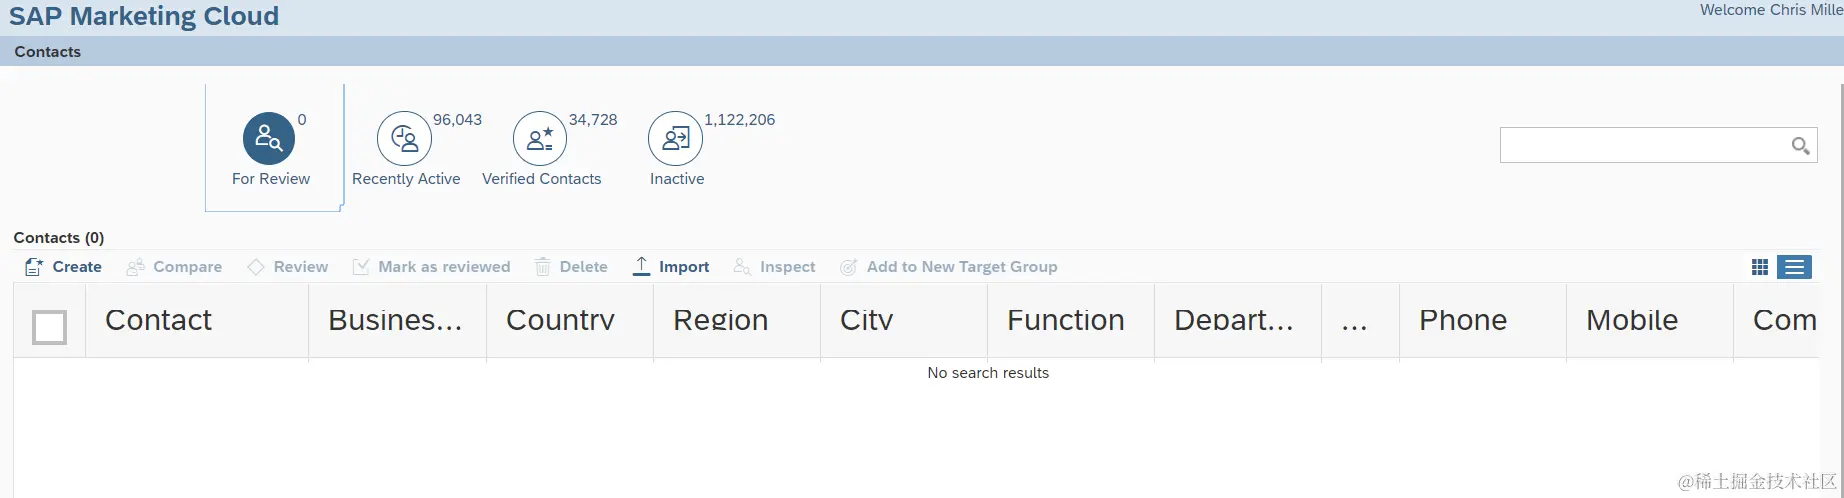Click the Inspect button label

tap(788, 267)
